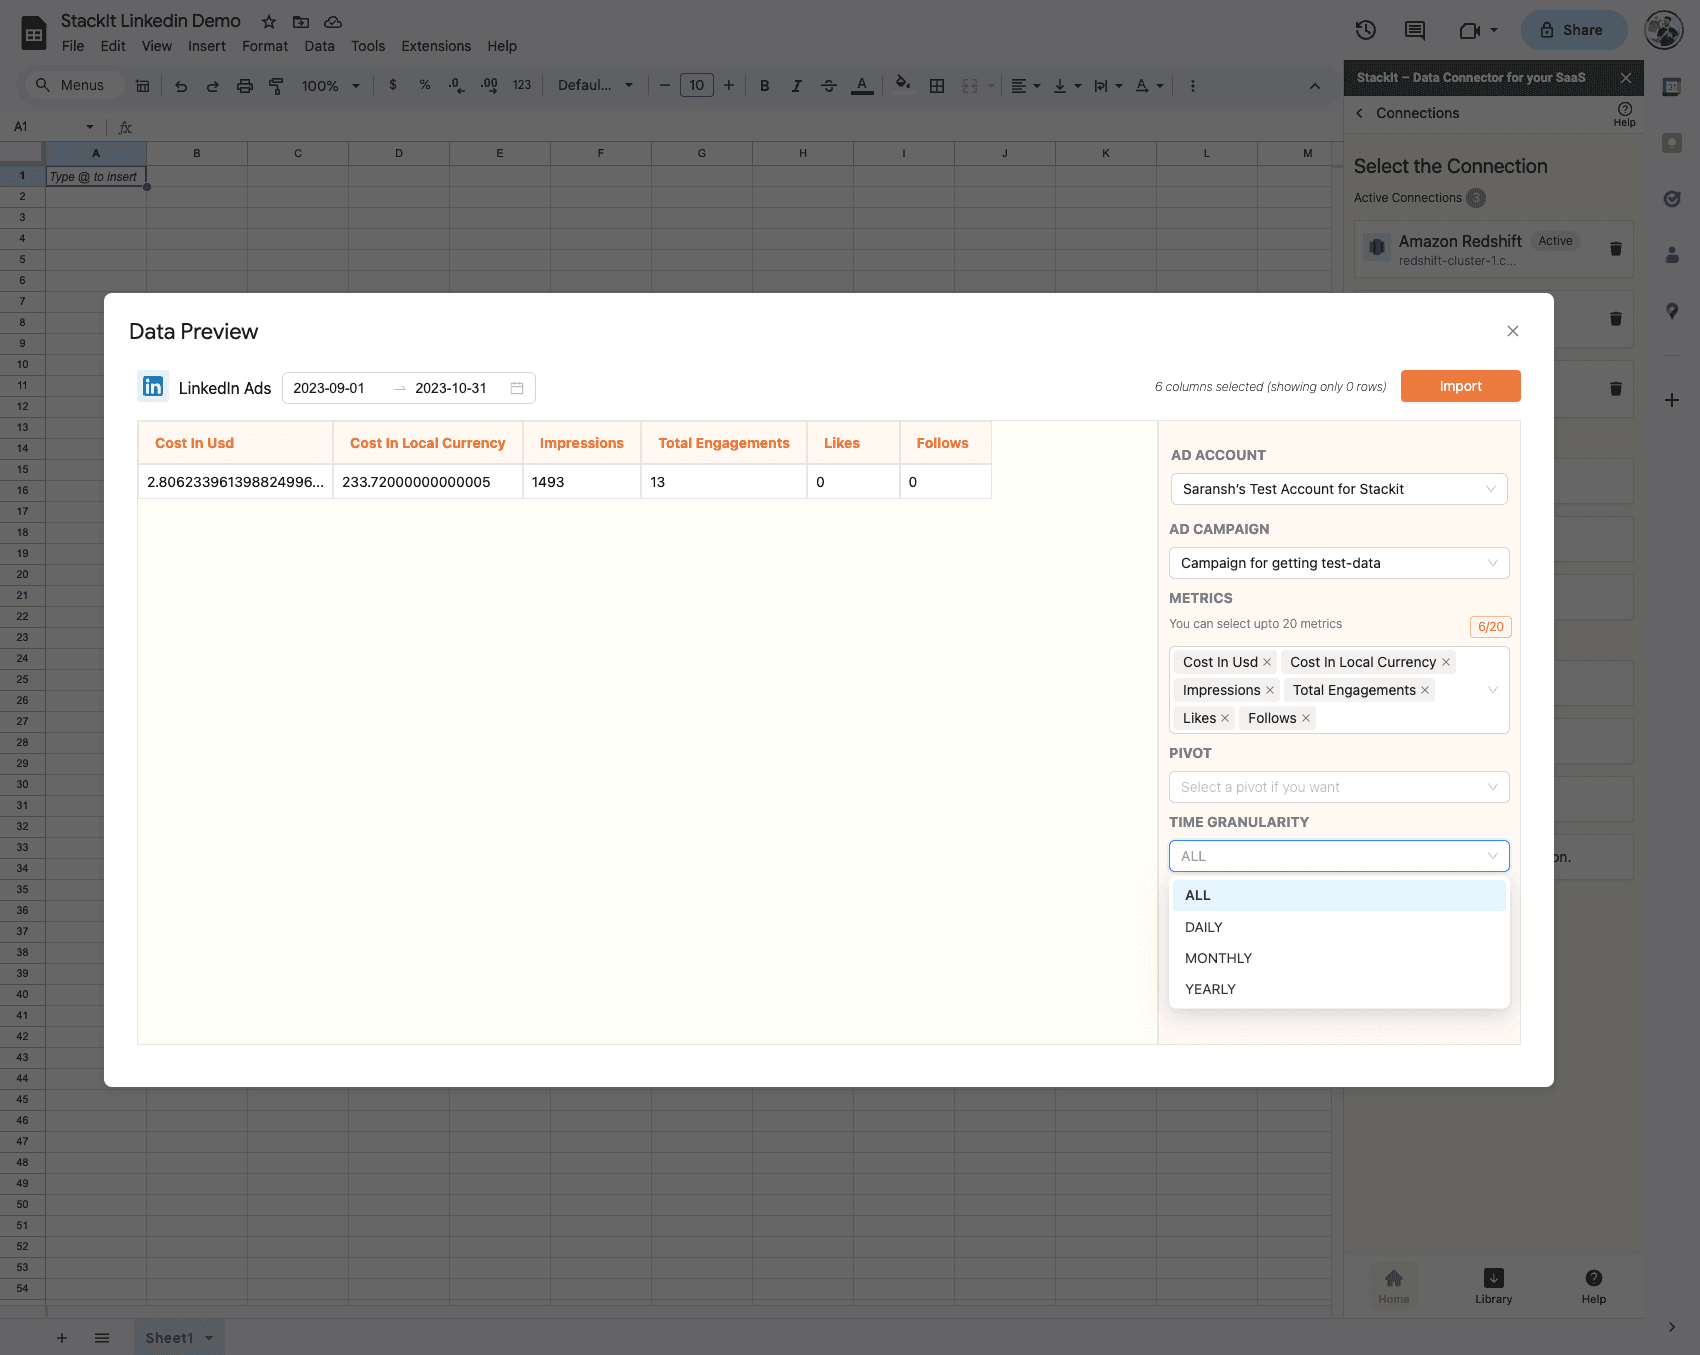The height and width of the screenshot is (1355, 1700).
Task: Open the Library tab in StackIt
Action: click(x=1493, y=1286)
